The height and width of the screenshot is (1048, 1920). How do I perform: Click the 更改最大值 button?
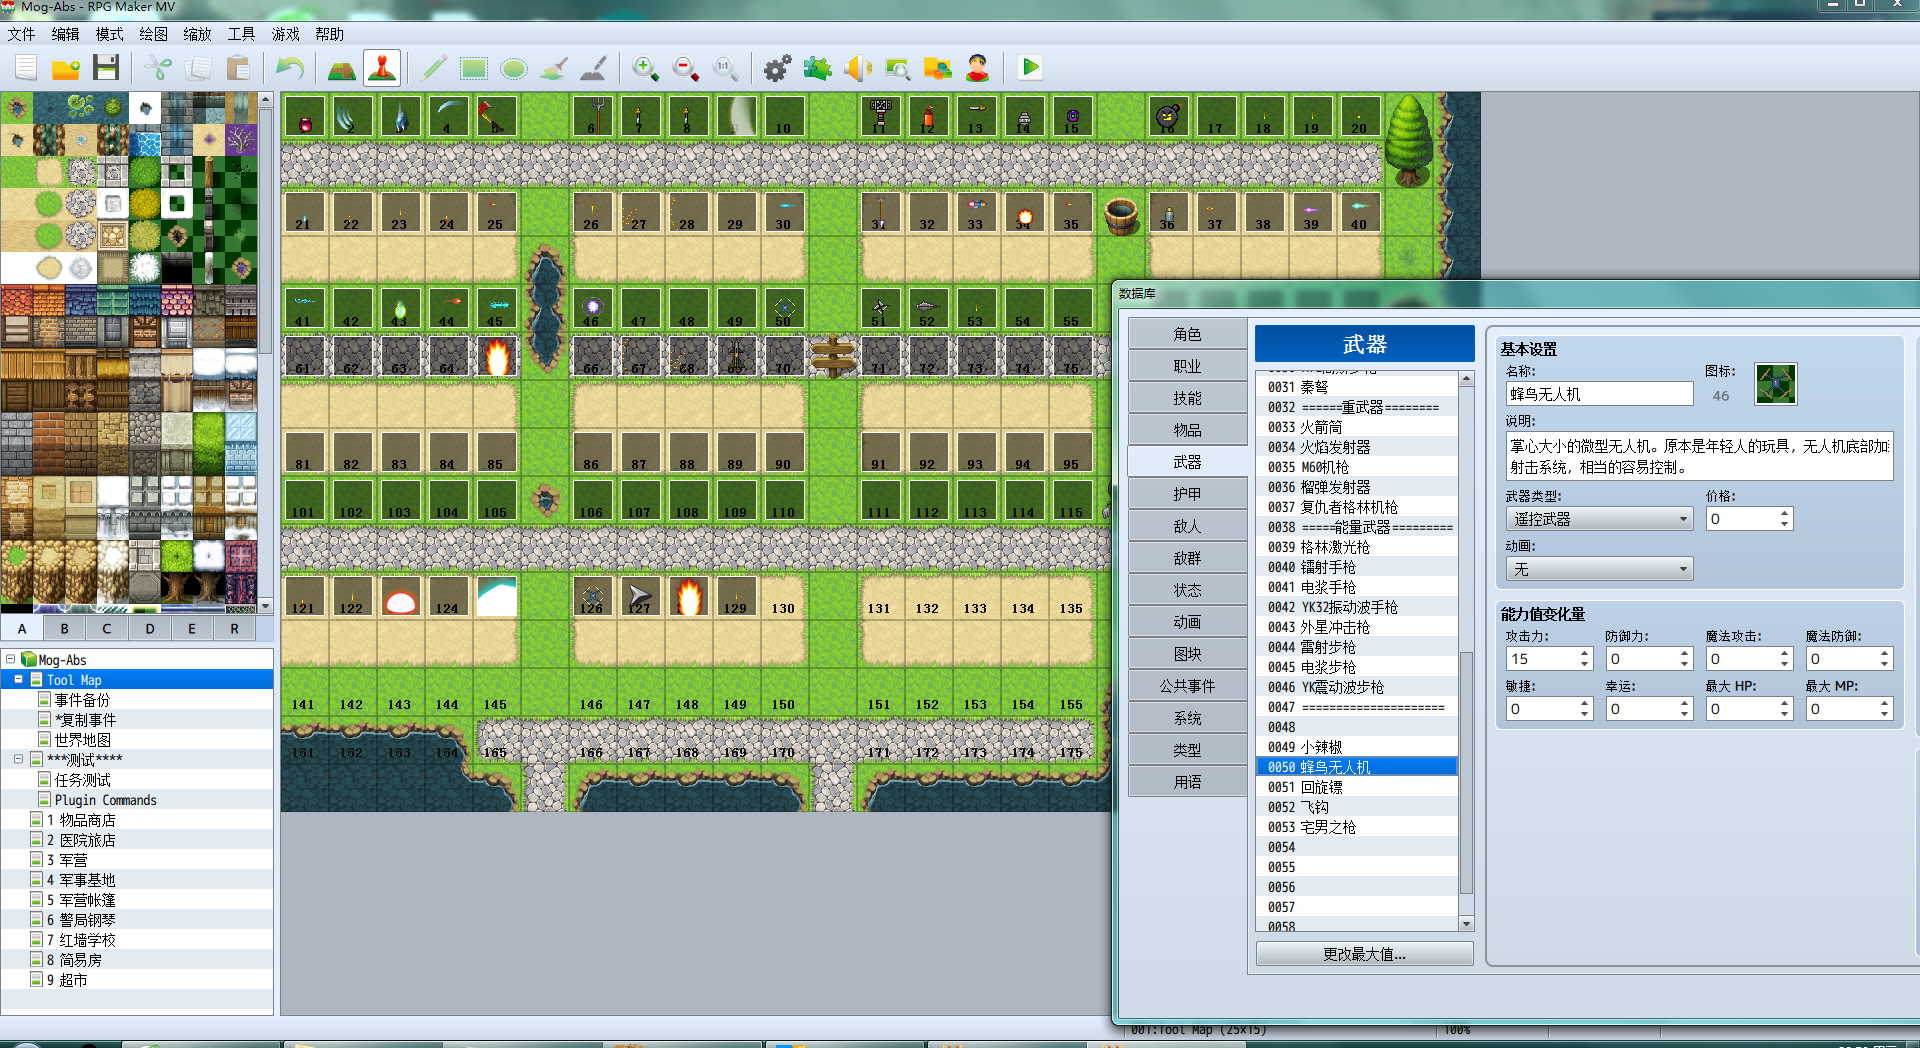point(1364,954)
